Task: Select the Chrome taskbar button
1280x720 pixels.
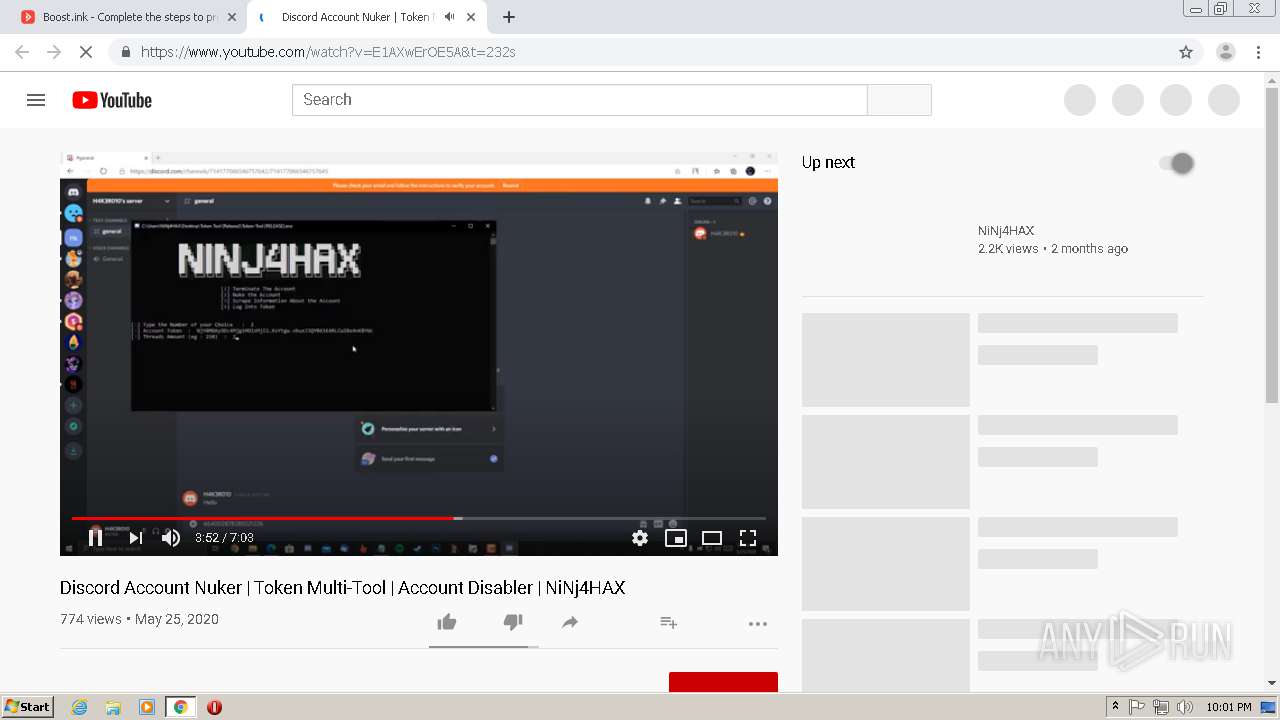Action: click(x=180, y=707)
